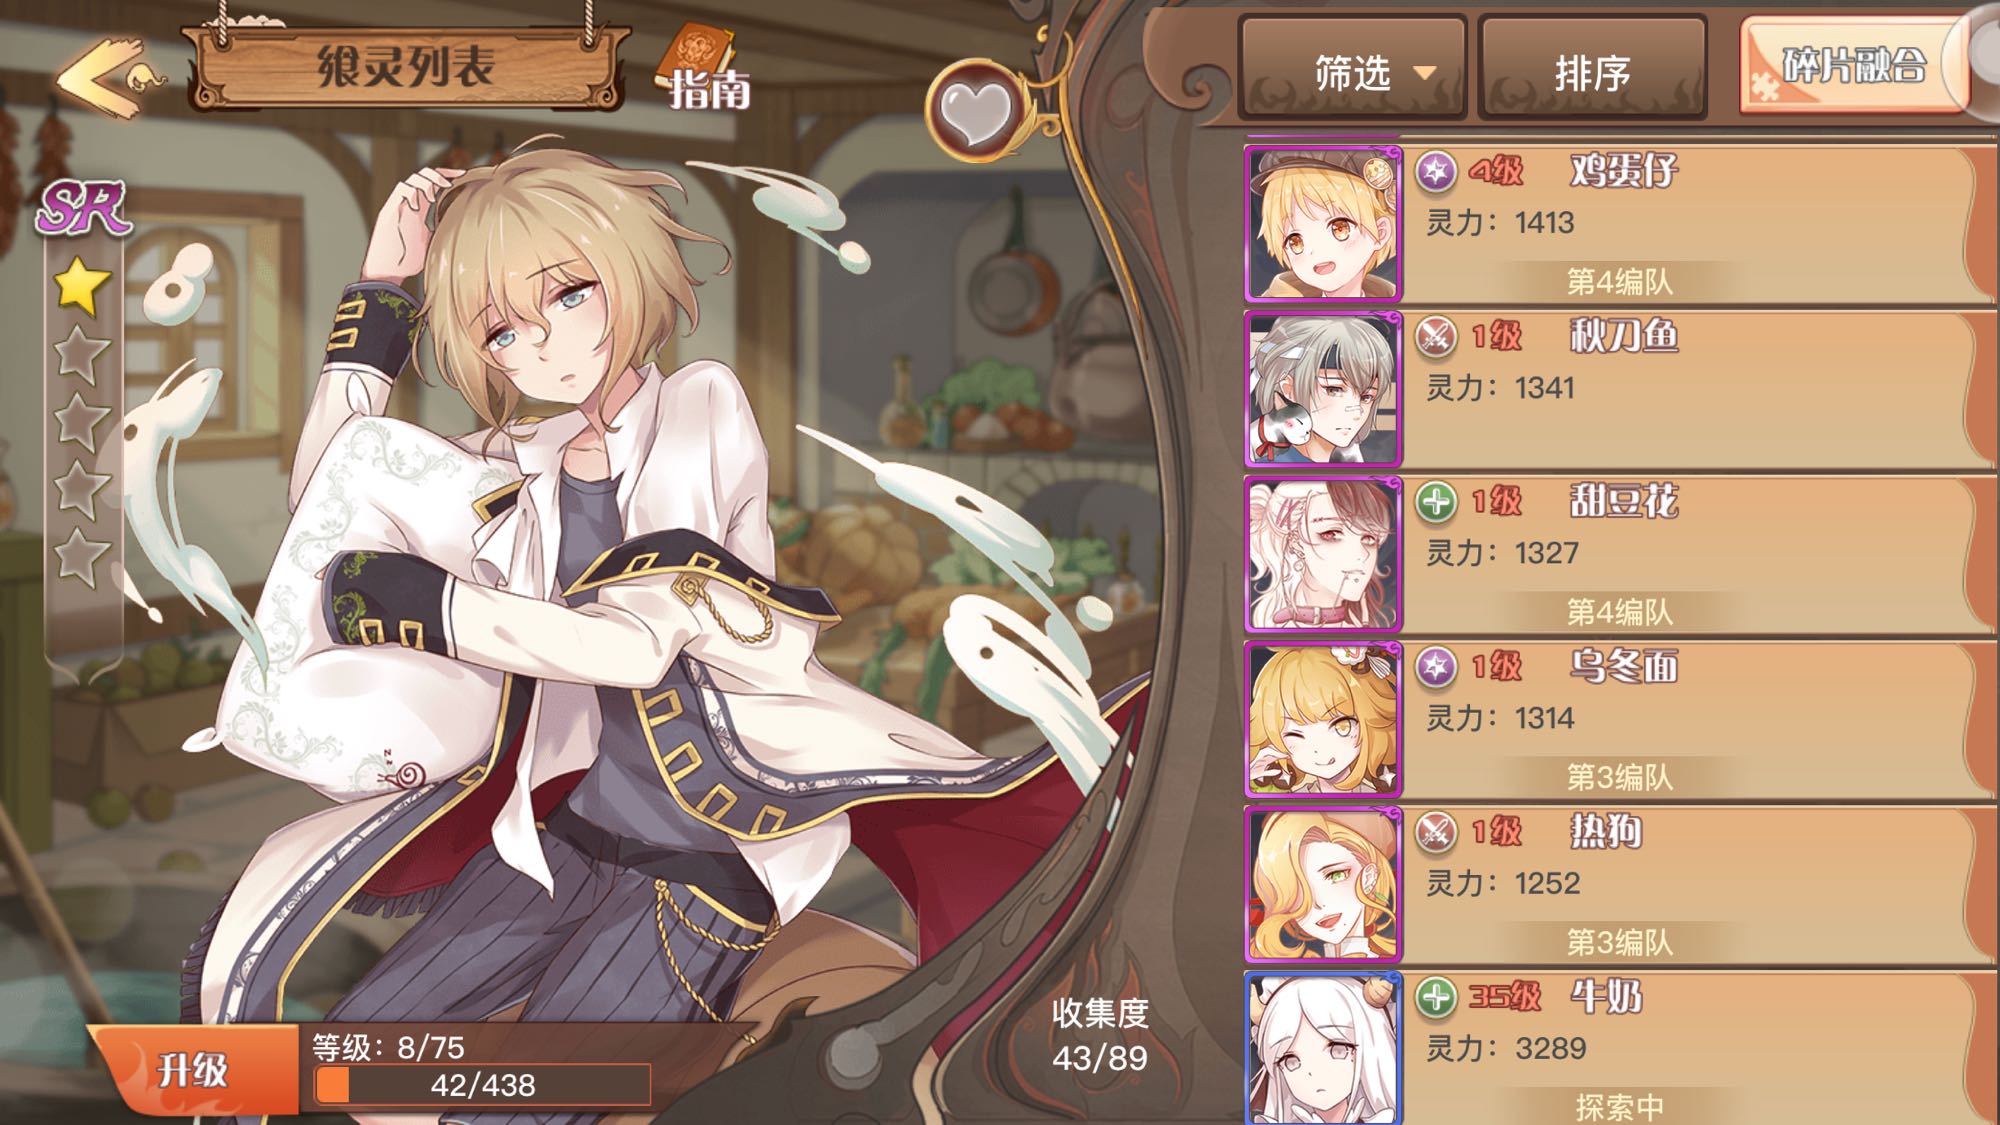The image size is (2000, 1125).
Task: Open the 指南 guide book icon
Action: click(705, 67)
